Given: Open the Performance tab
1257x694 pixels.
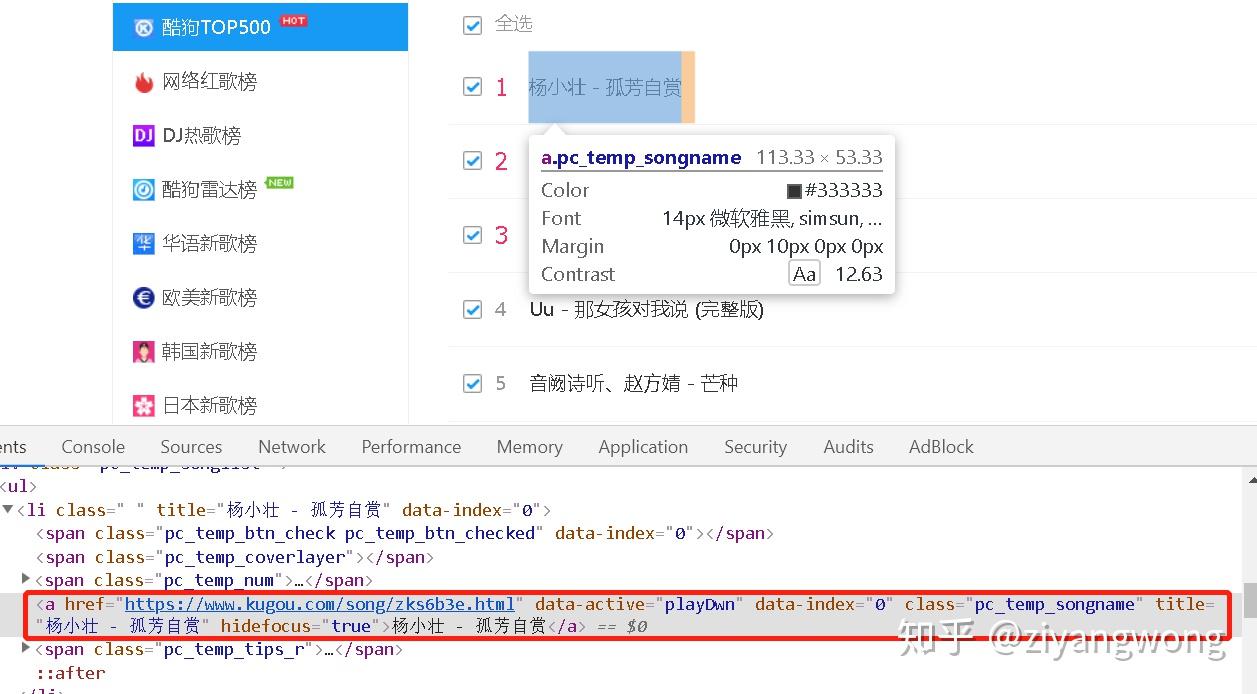Looking at the screenshot, I should [411, 447].
